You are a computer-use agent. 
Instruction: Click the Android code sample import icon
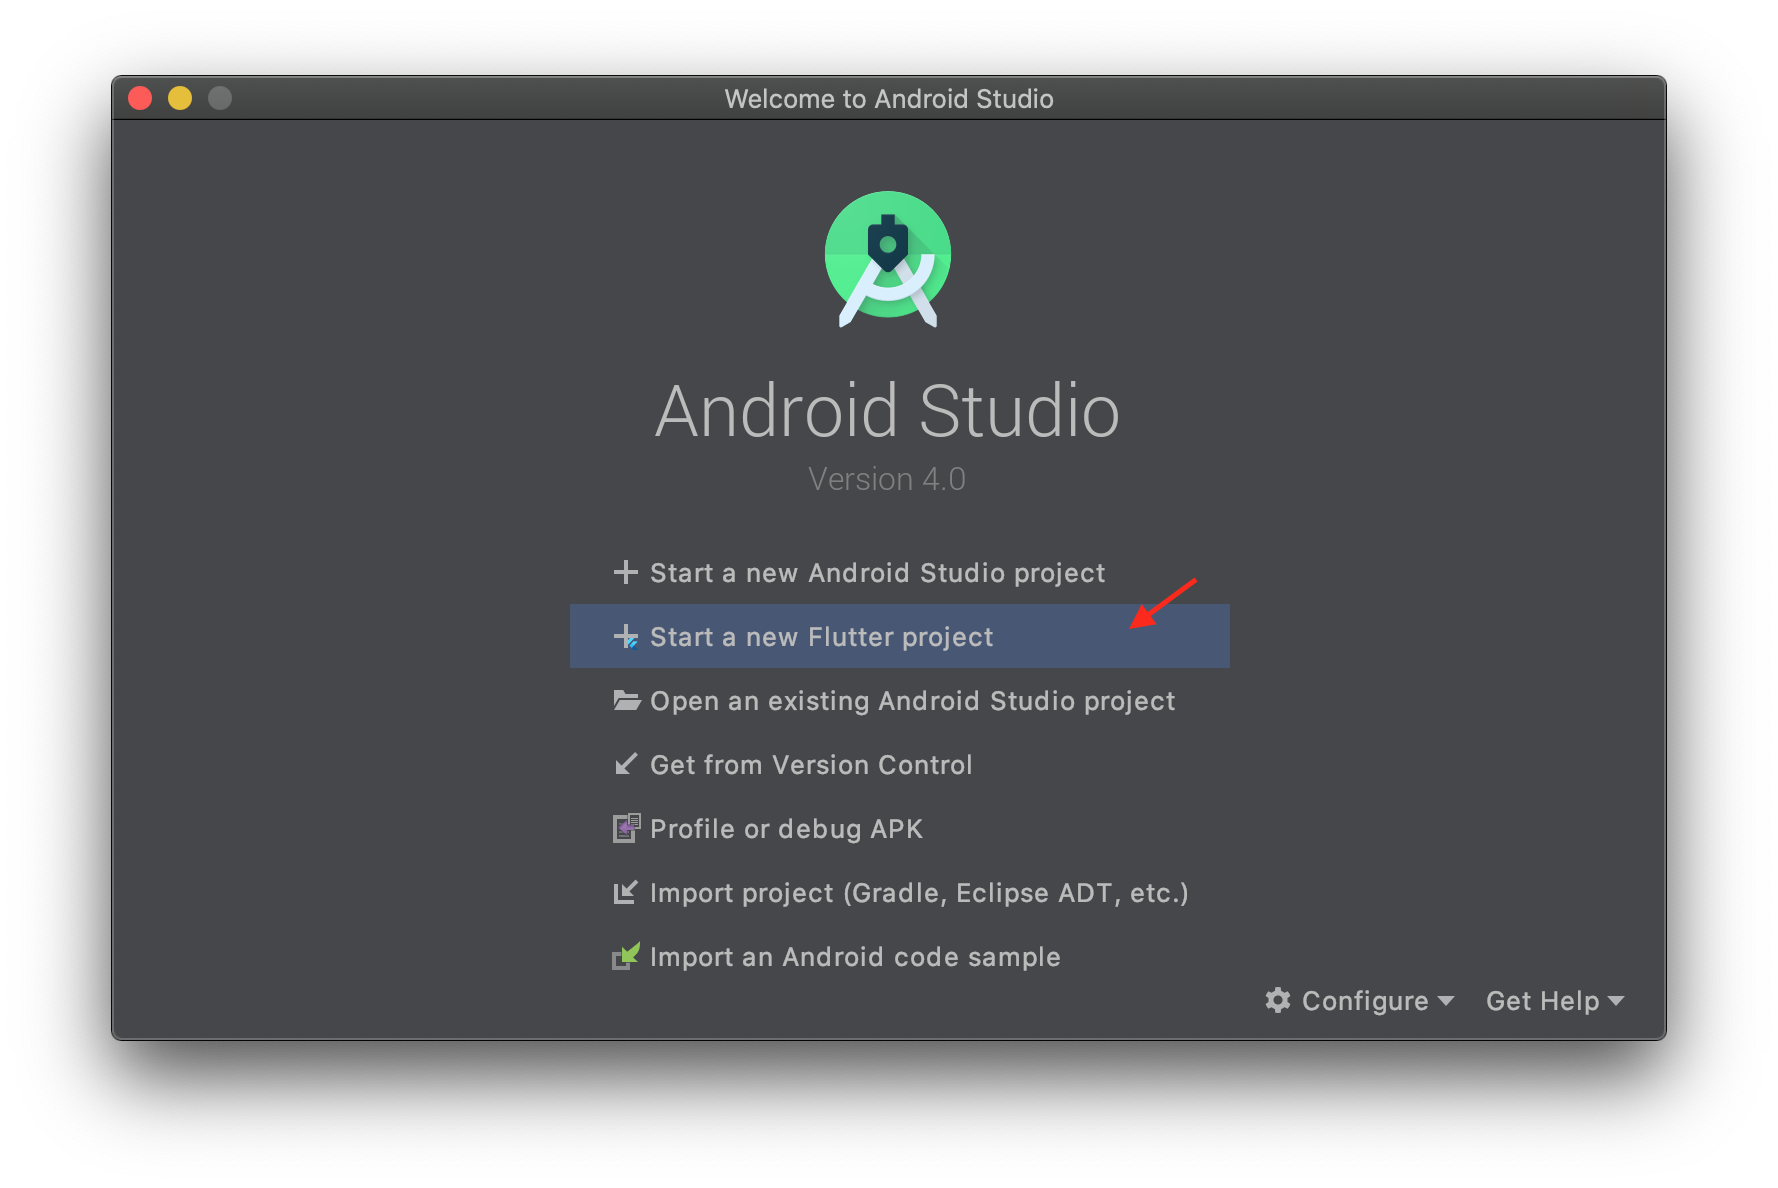click(626, 956)
